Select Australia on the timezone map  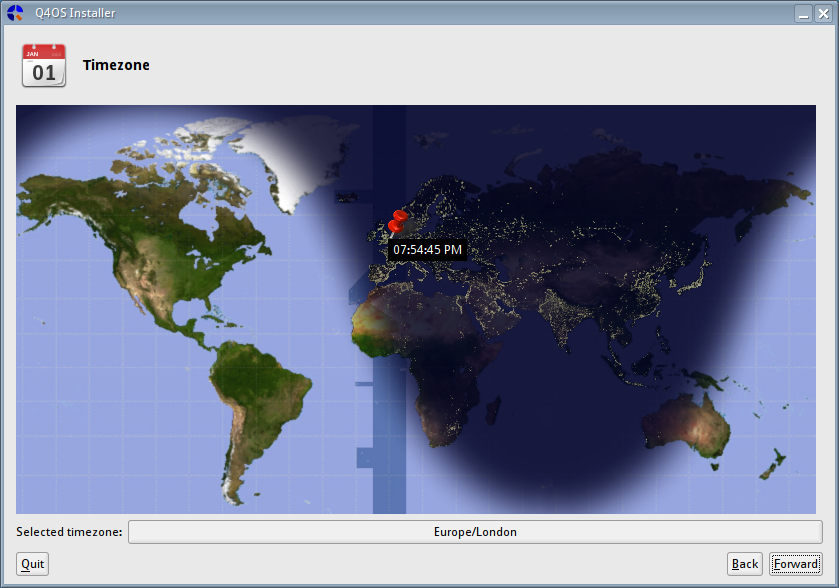click(688, 428)
